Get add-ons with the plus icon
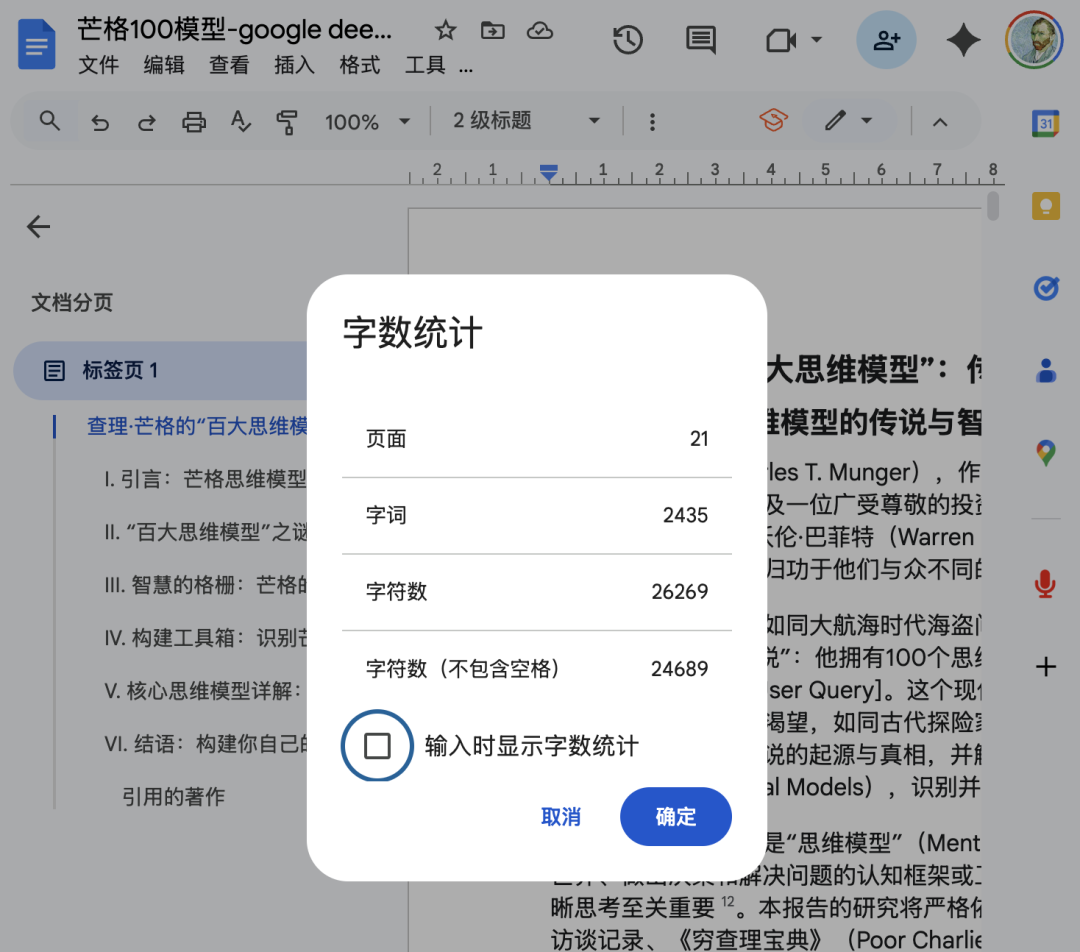Screen dimensions: 1080x952 tap(1046, 667)
